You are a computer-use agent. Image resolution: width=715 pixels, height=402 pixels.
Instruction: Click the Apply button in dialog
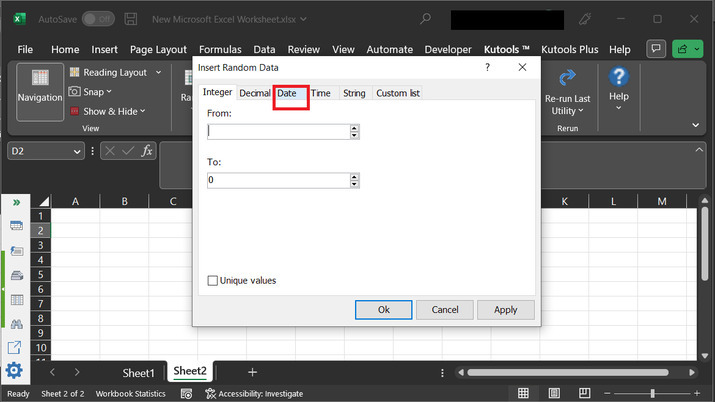pyautogui.click(x=505, y=310)
